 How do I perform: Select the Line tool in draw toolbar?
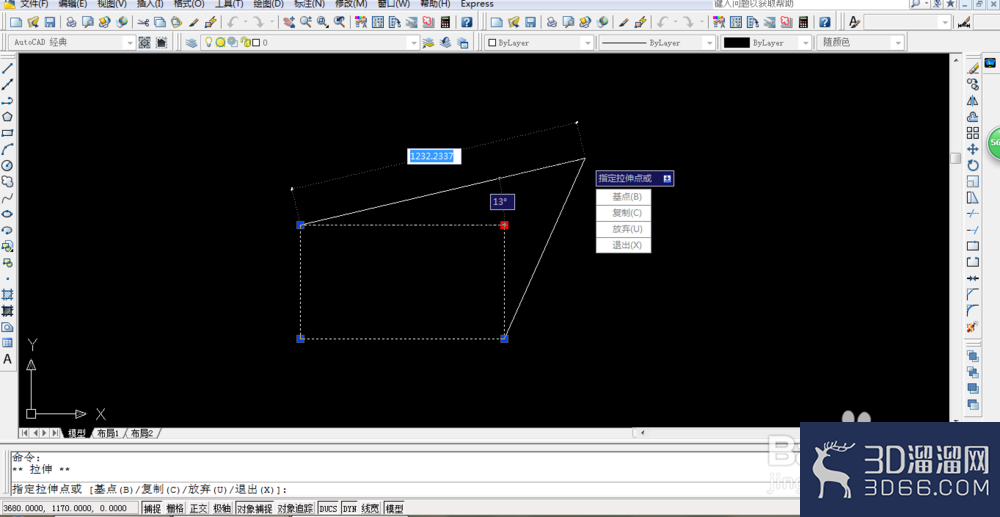coord(8,68)
